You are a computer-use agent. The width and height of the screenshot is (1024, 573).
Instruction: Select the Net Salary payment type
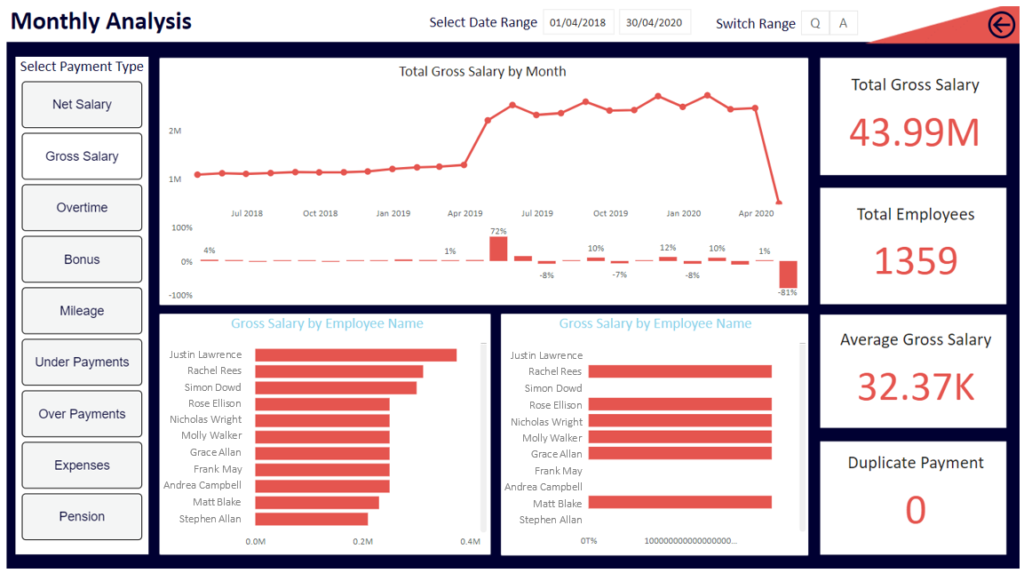pos(82,105)
